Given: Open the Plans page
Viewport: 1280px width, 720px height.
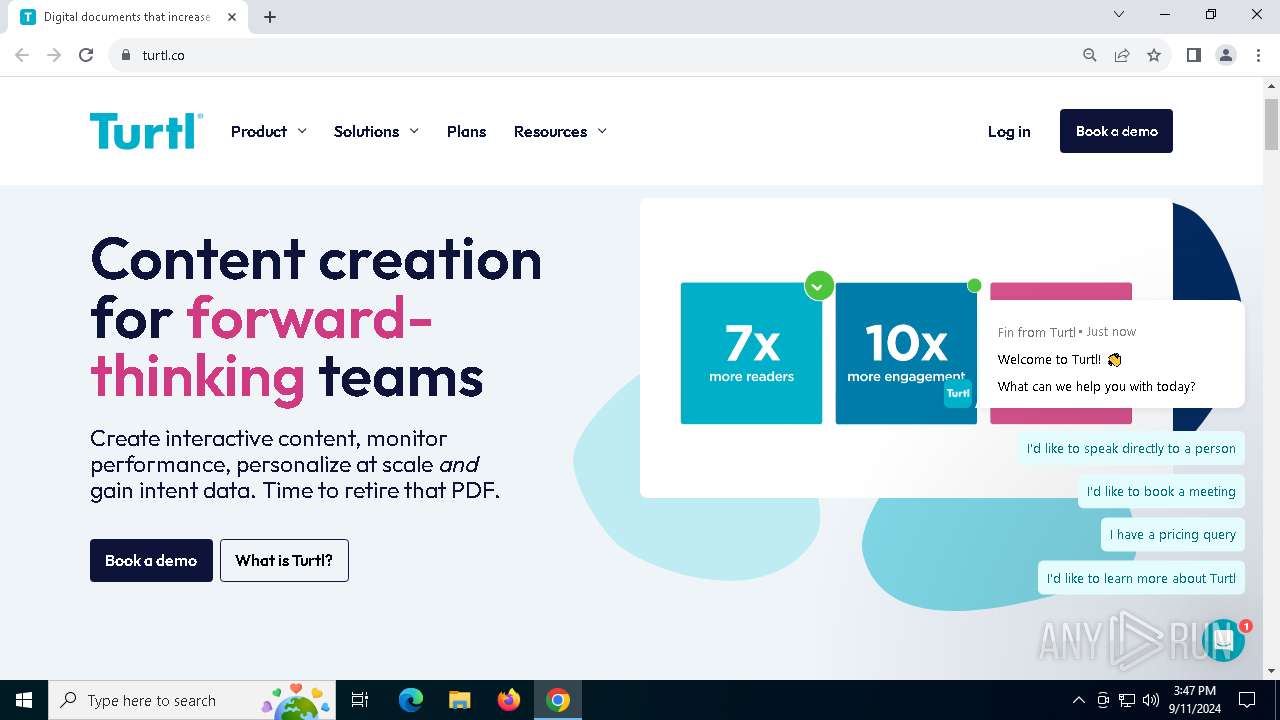Looking at the screenshot, I should click(466, 131).
